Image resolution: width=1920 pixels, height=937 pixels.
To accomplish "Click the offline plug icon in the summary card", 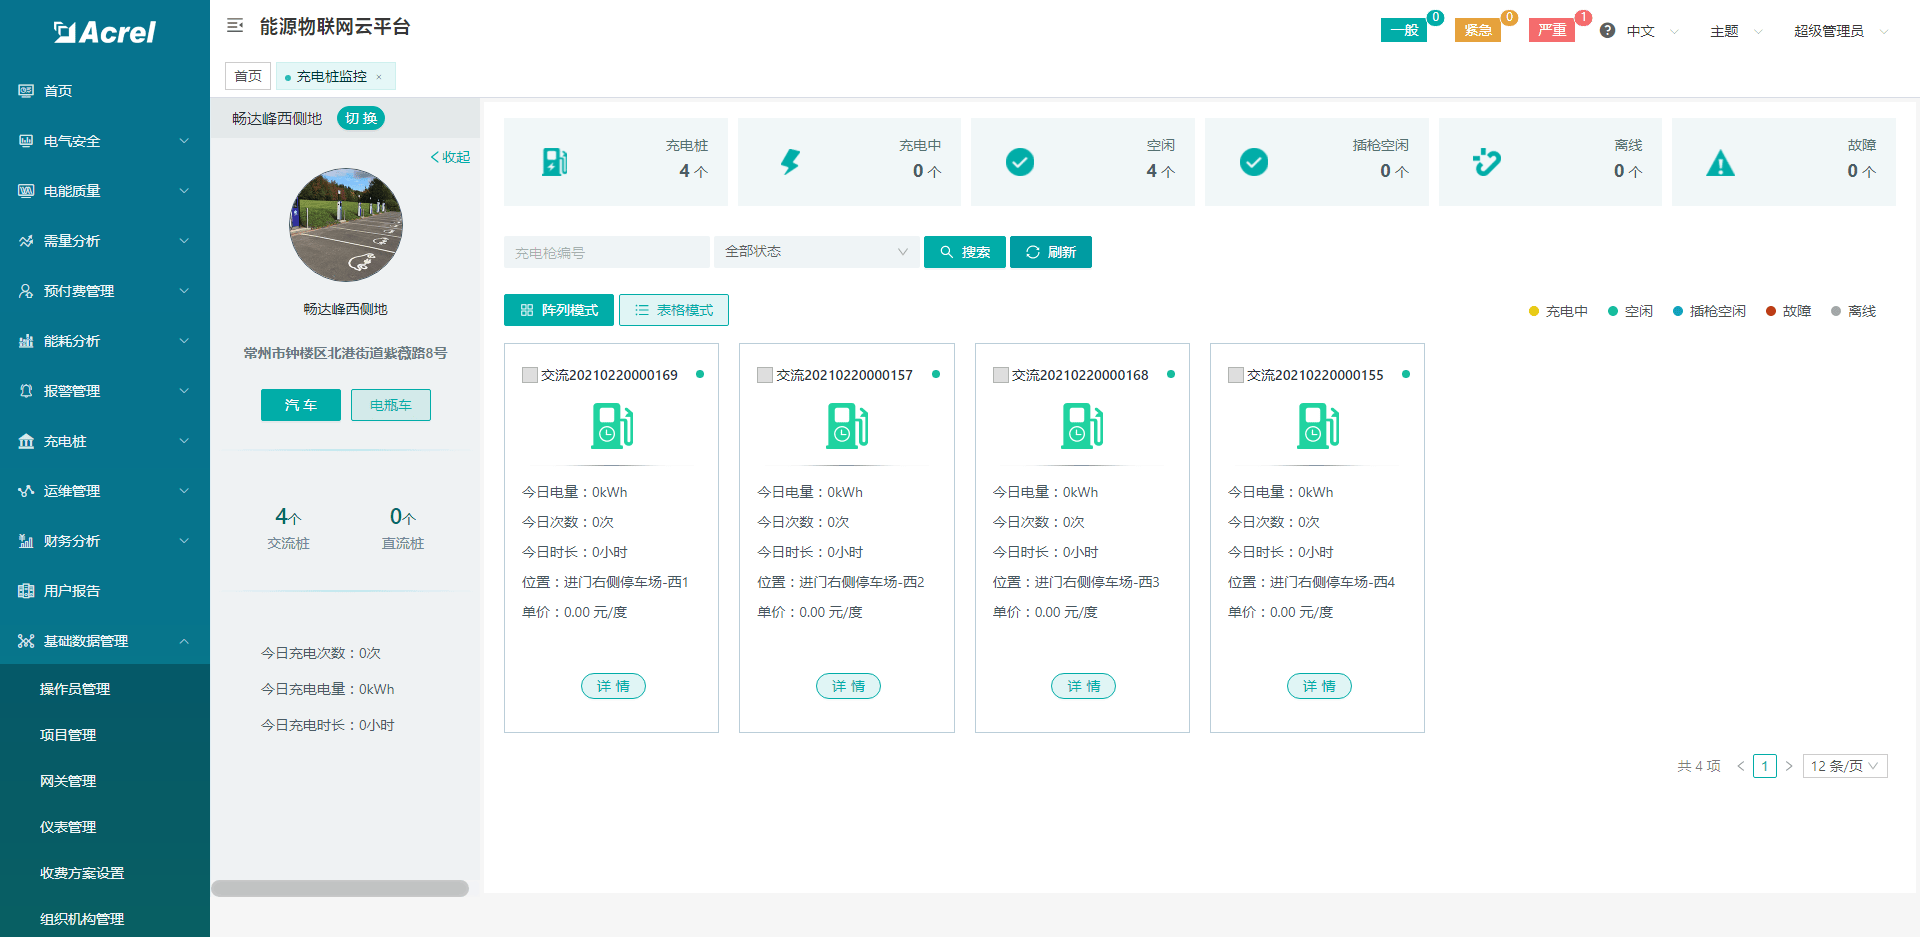I will coord(1487,162).
